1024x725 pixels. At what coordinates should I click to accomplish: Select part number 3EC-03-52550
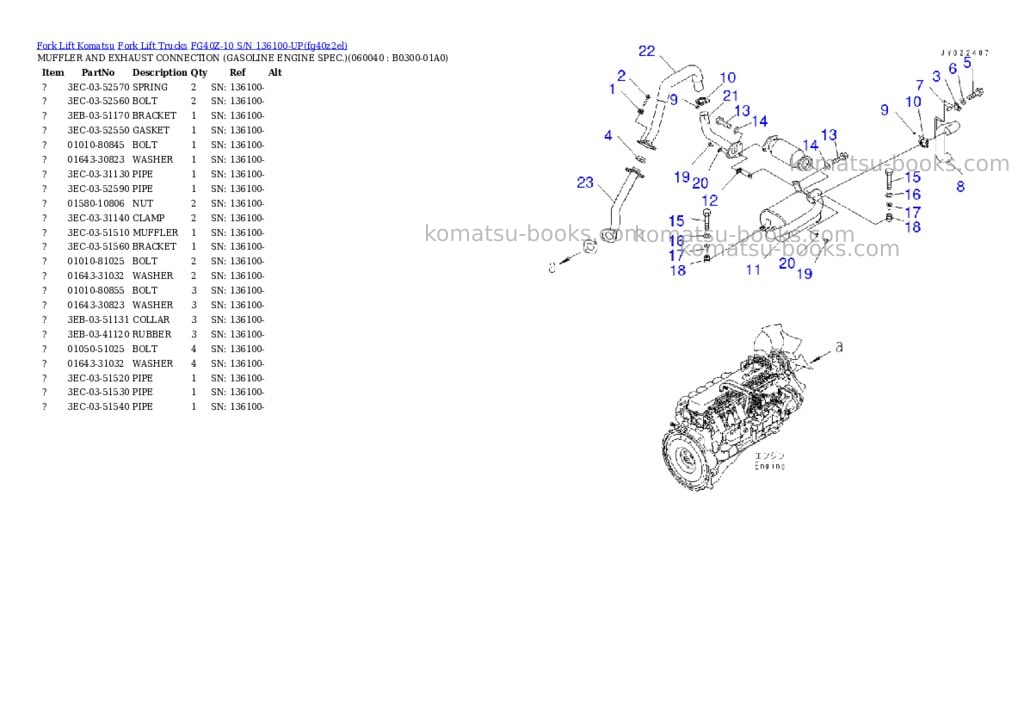98,131
